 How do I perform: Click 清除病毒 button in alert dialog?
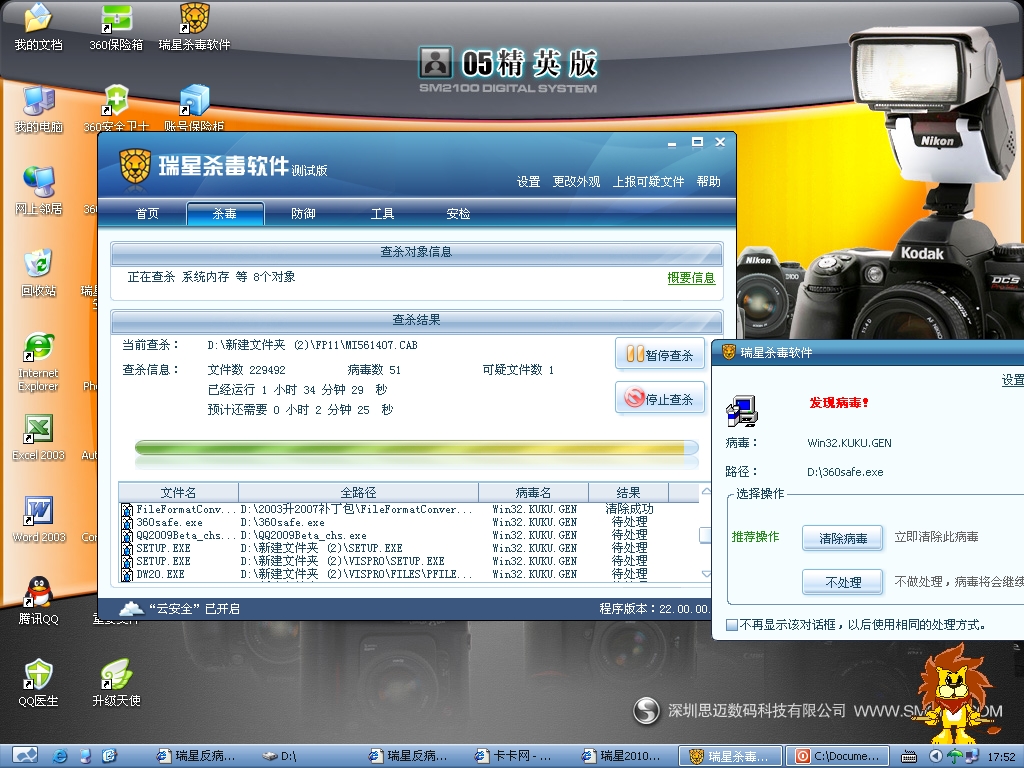pos(842,539)
